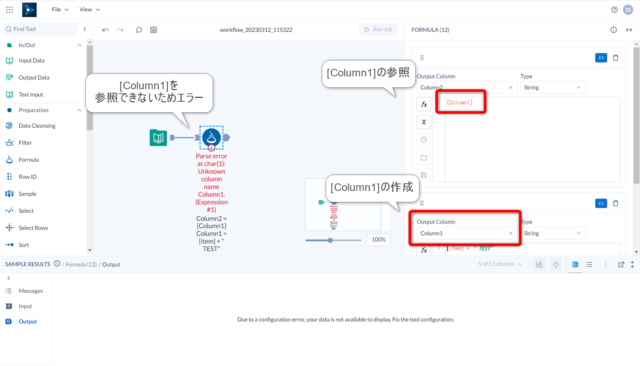640x366 pixels.
Task: Select the Input Data node on canvas
Action: point(158,138)
